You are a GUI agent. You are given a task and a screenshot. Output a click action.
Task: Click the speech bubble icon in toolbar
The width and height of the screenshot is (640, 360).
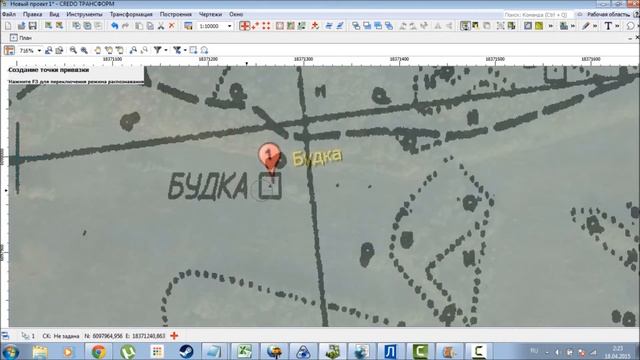click(x=630, y=26)
